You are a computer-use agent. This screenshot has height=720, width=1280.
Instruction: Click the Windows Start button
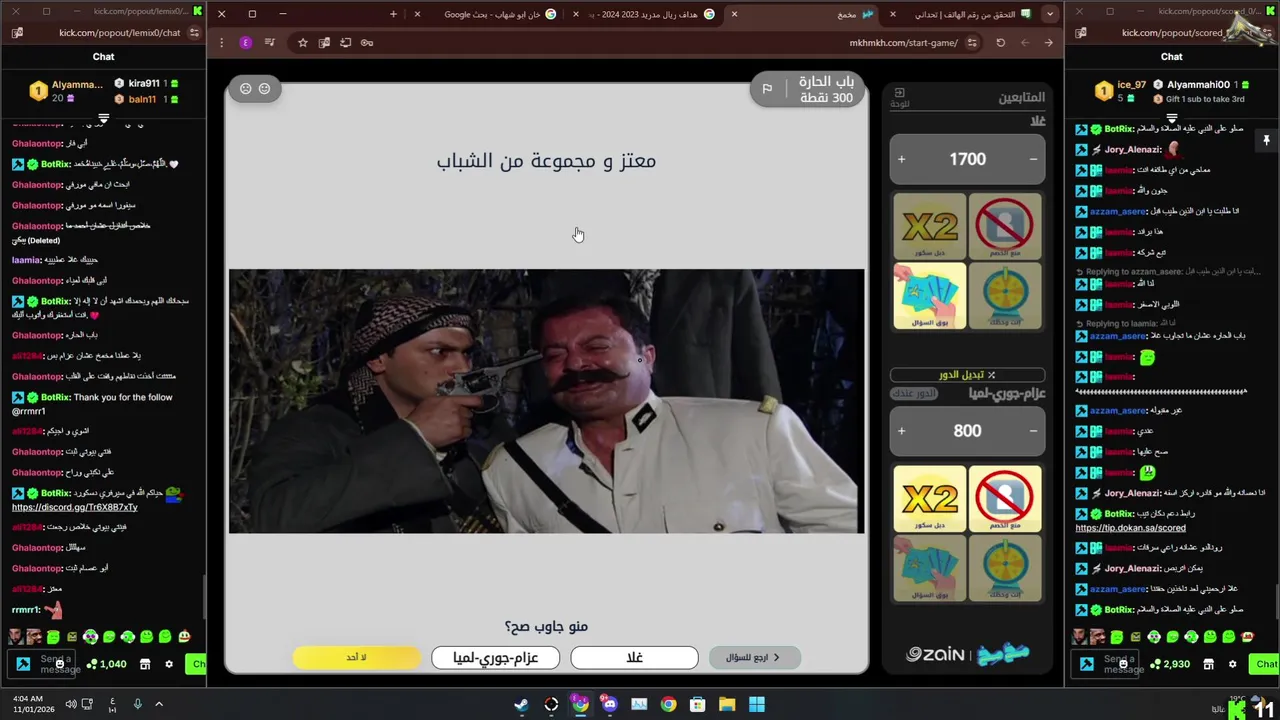757,705
